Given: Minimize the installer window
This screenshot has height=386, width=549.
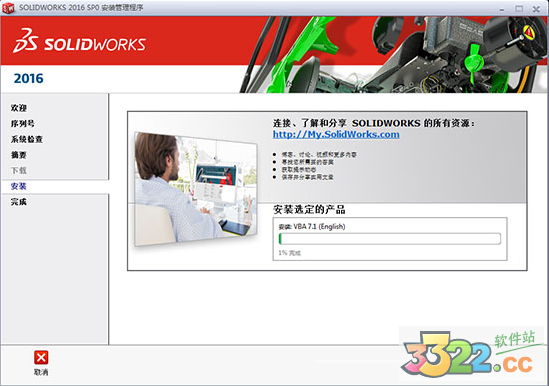Looking at the screenshot, I should click(x=502, y=9).
